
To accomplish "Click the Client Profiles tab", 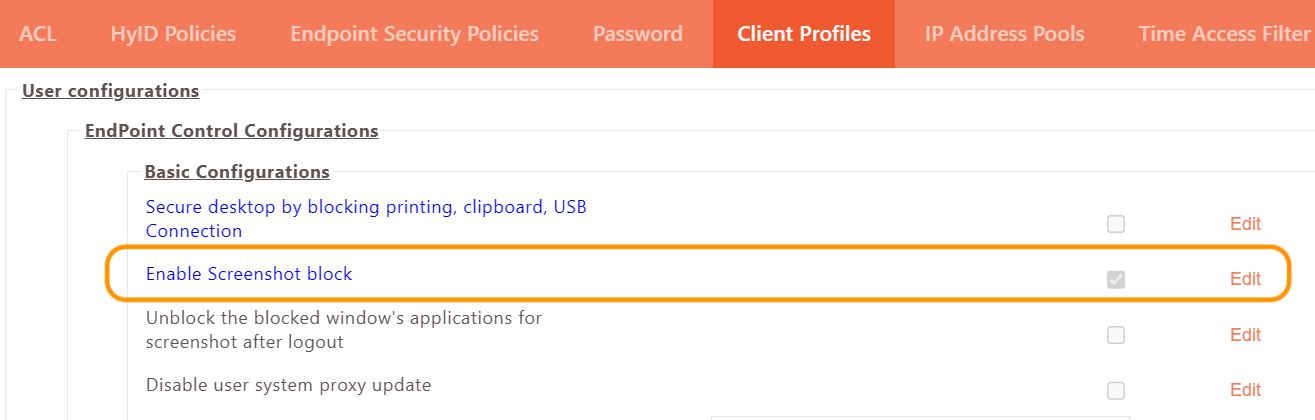I will point(803,34).
